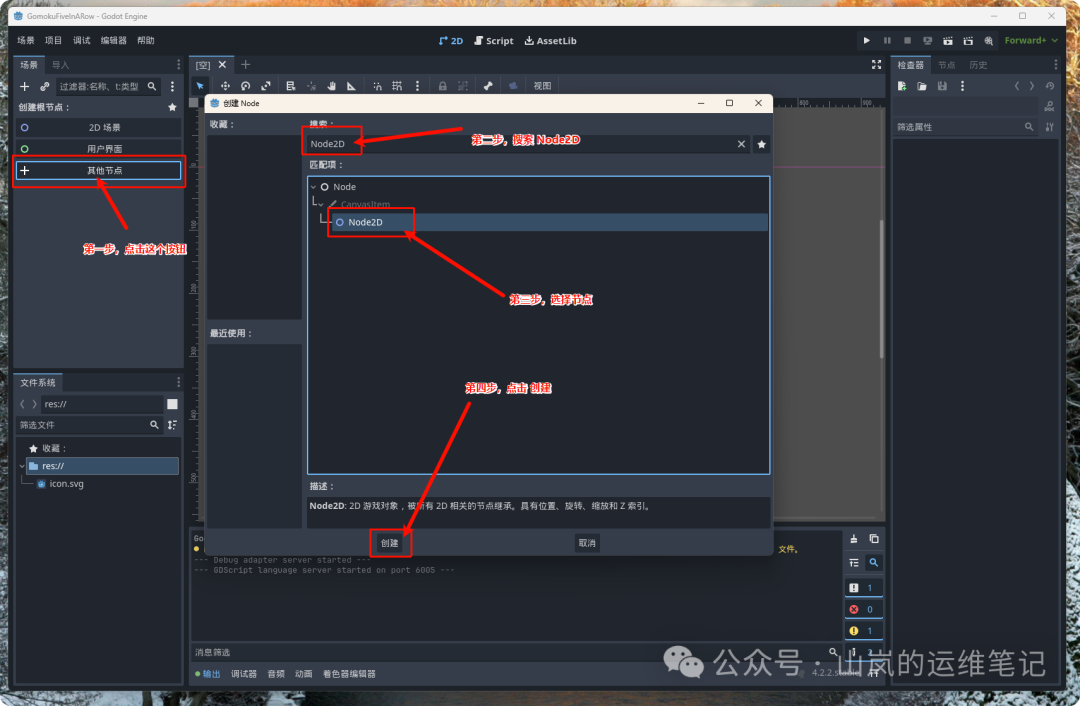Click the Ruler Mode triangle tool

351,86
